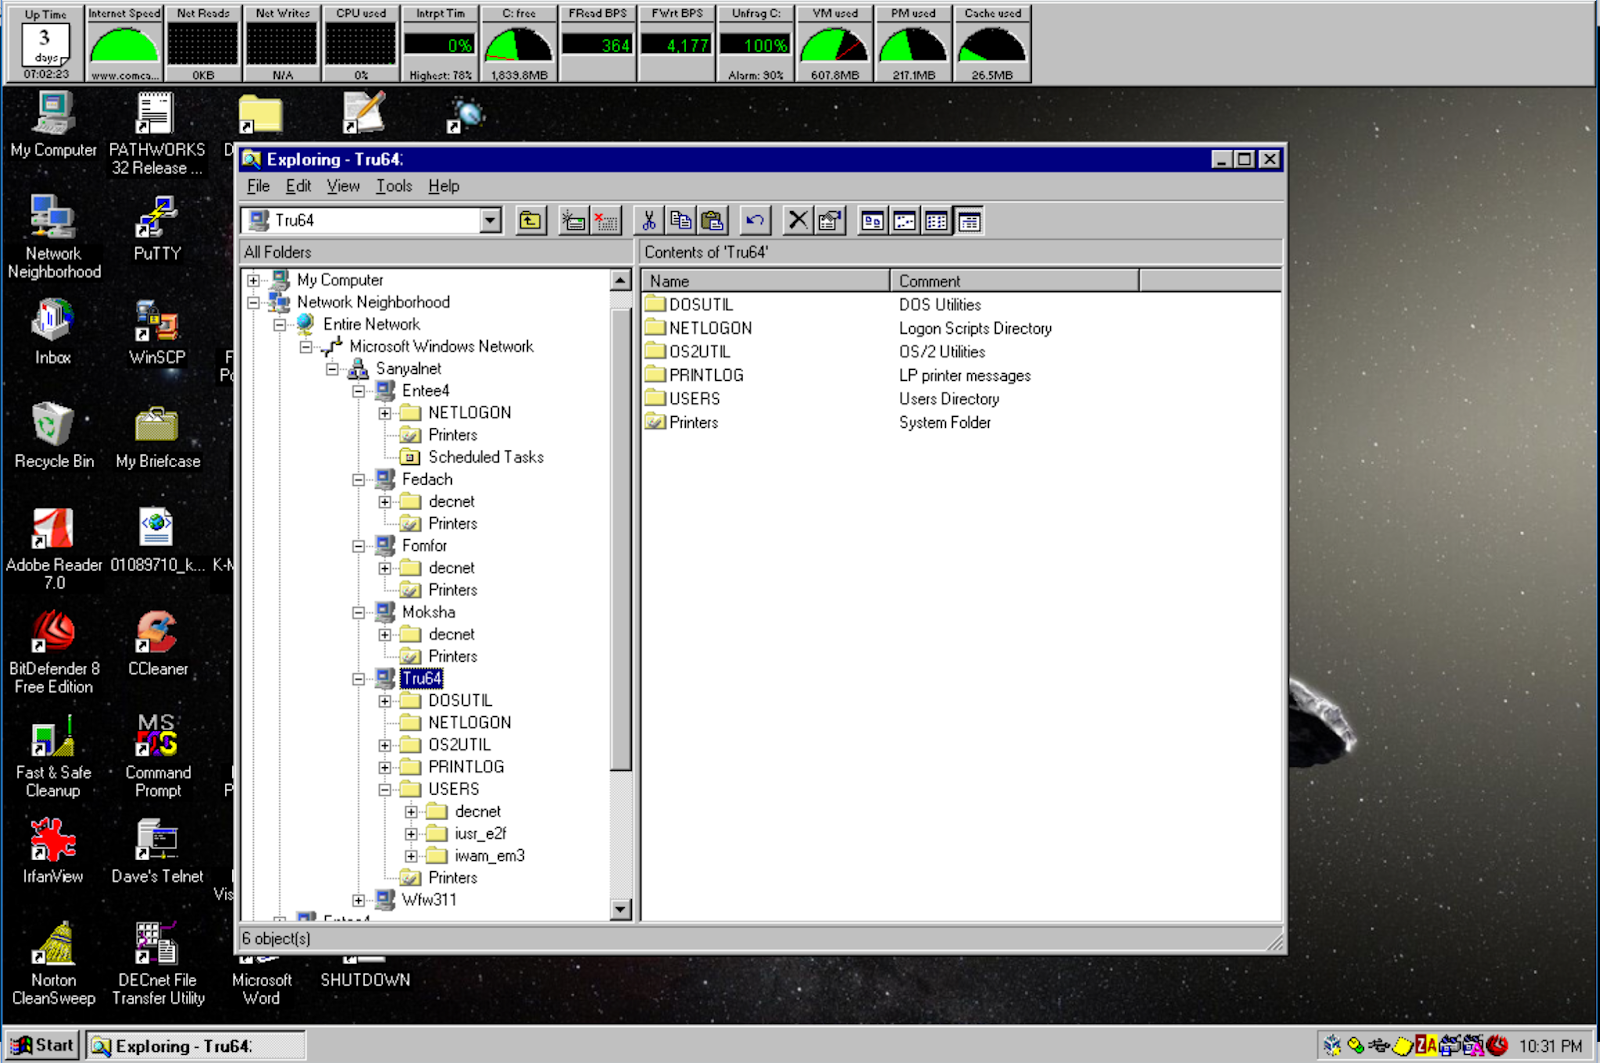Click the Undo toolbar icon
Image resolution: width=1600 pixels, height=1063 pixels.
click(754, 220)
